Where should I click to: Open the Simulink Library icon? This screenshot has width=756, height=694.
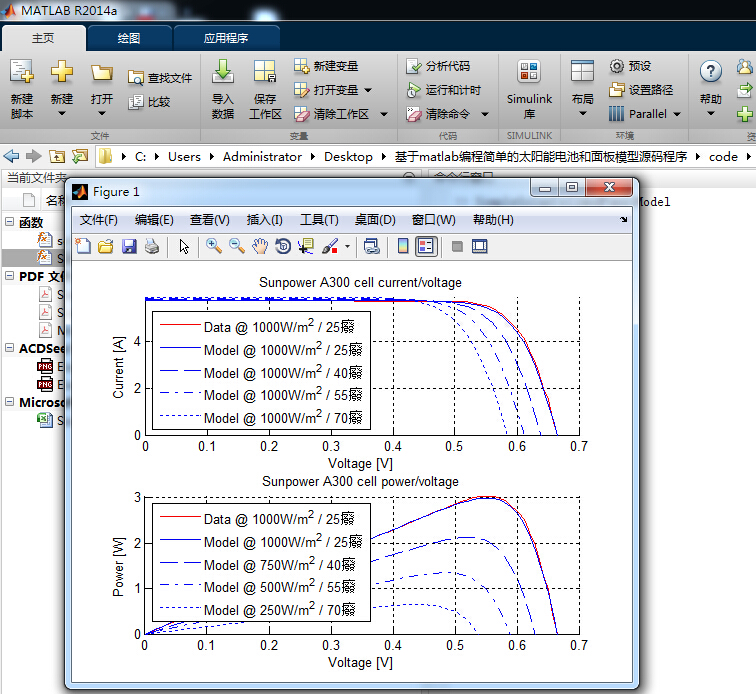tap(529, 71)
